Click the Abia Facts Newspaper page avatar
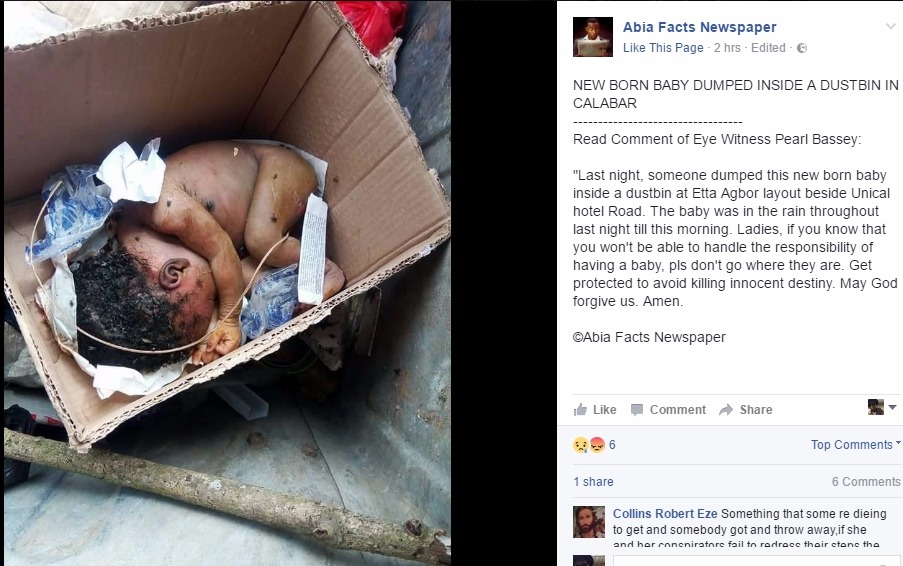 pos(593,37)
